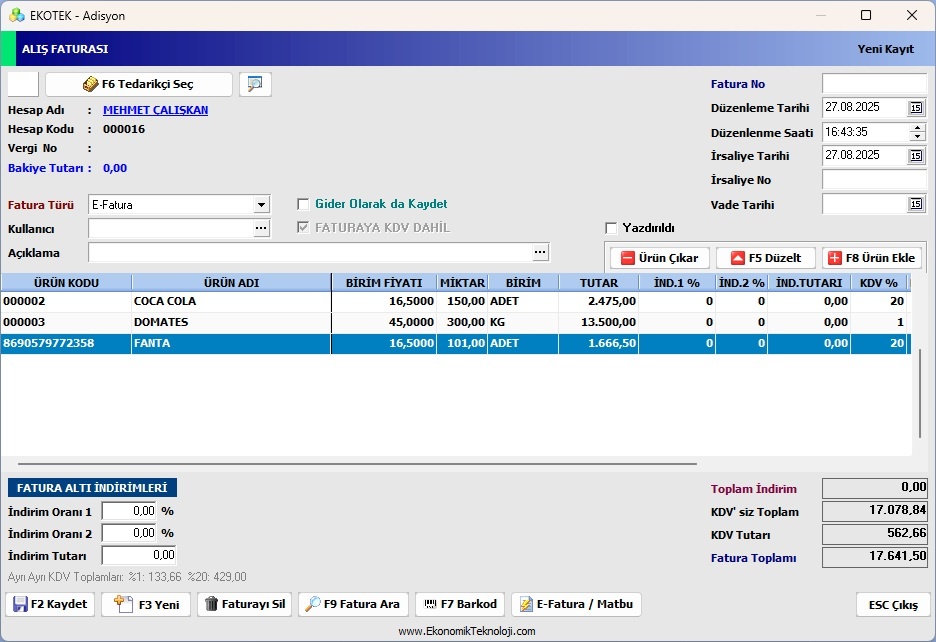Click the Ürün Çıkar remove product button
The width and height of the screenshot is (936, 642).
[x=660, y=258]
